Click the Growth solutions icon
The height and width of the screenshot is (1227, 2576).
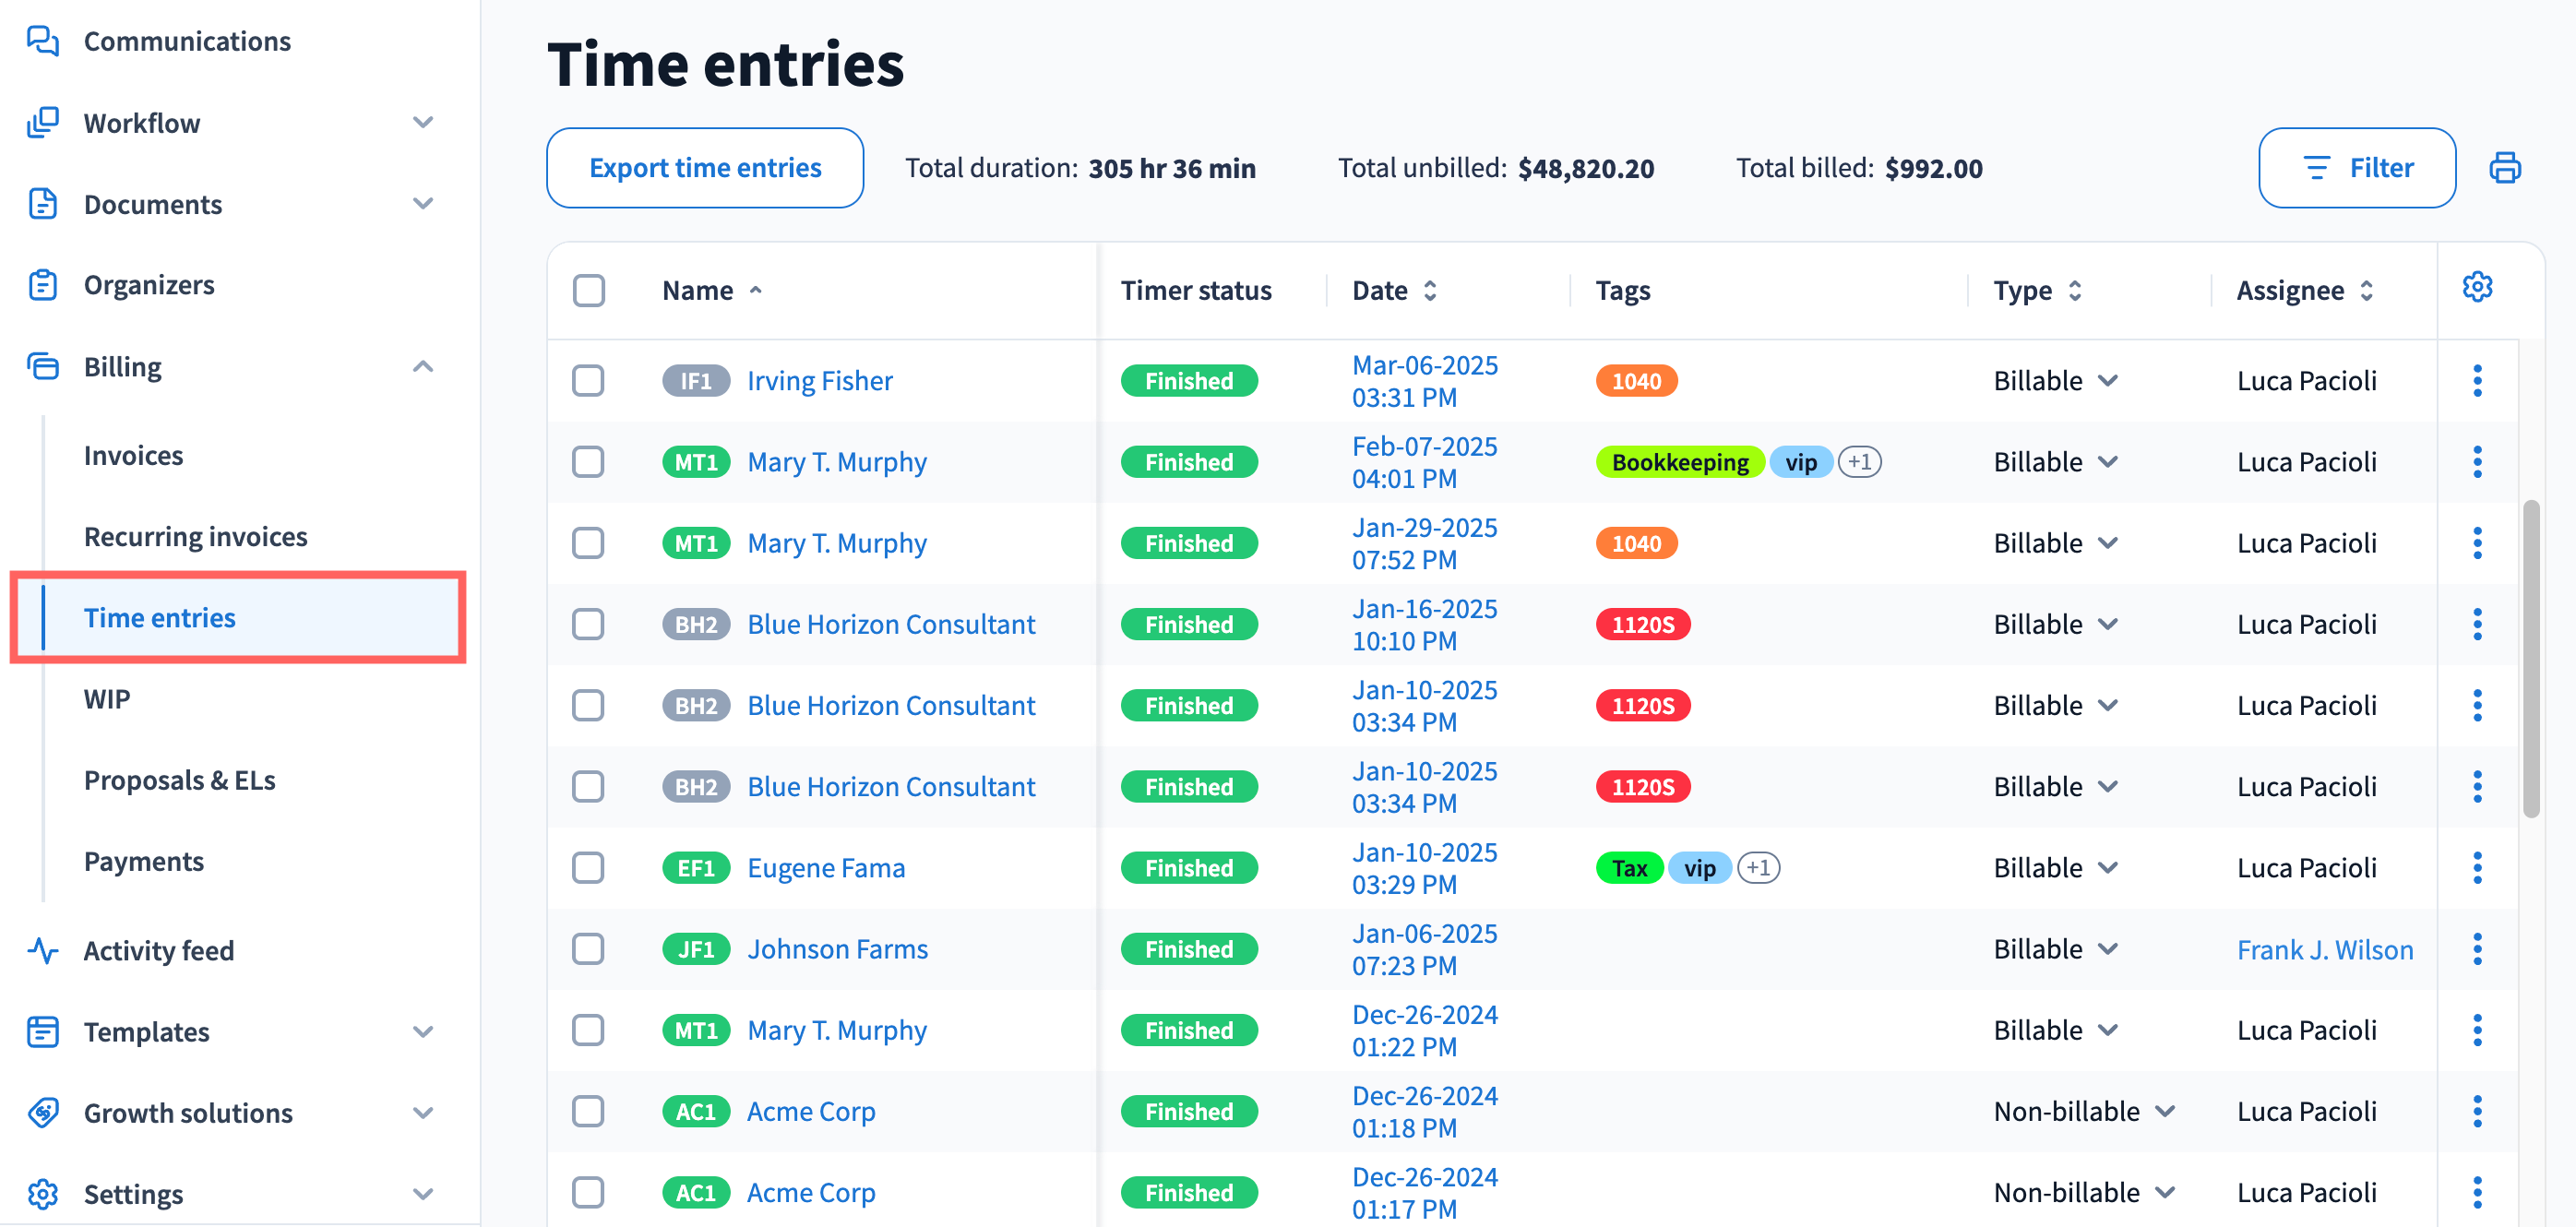42,1112
